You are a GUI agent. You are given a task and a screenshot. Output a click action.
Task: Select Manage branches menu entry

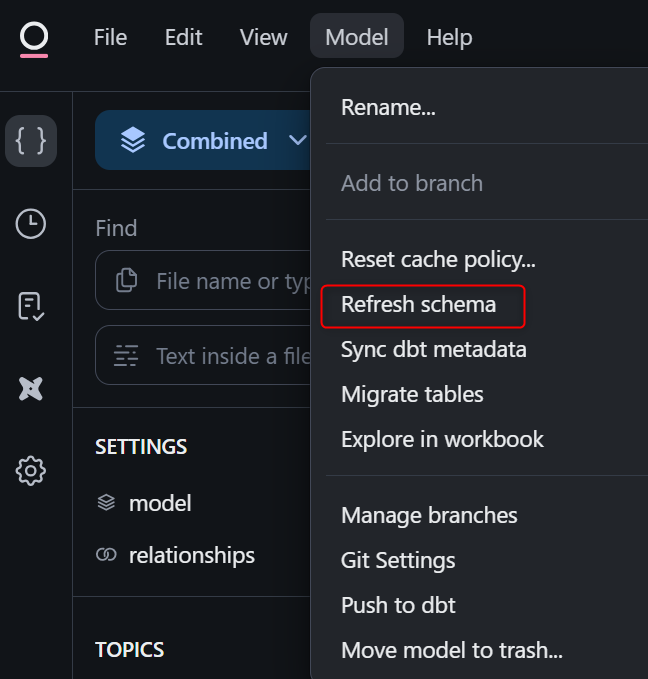[429, 515]
